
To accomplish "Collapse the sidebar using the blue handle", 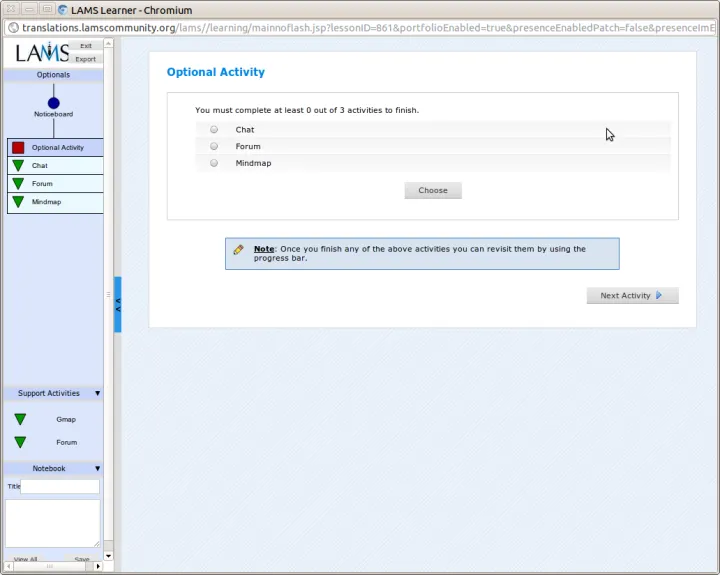I will coord(117,305).
